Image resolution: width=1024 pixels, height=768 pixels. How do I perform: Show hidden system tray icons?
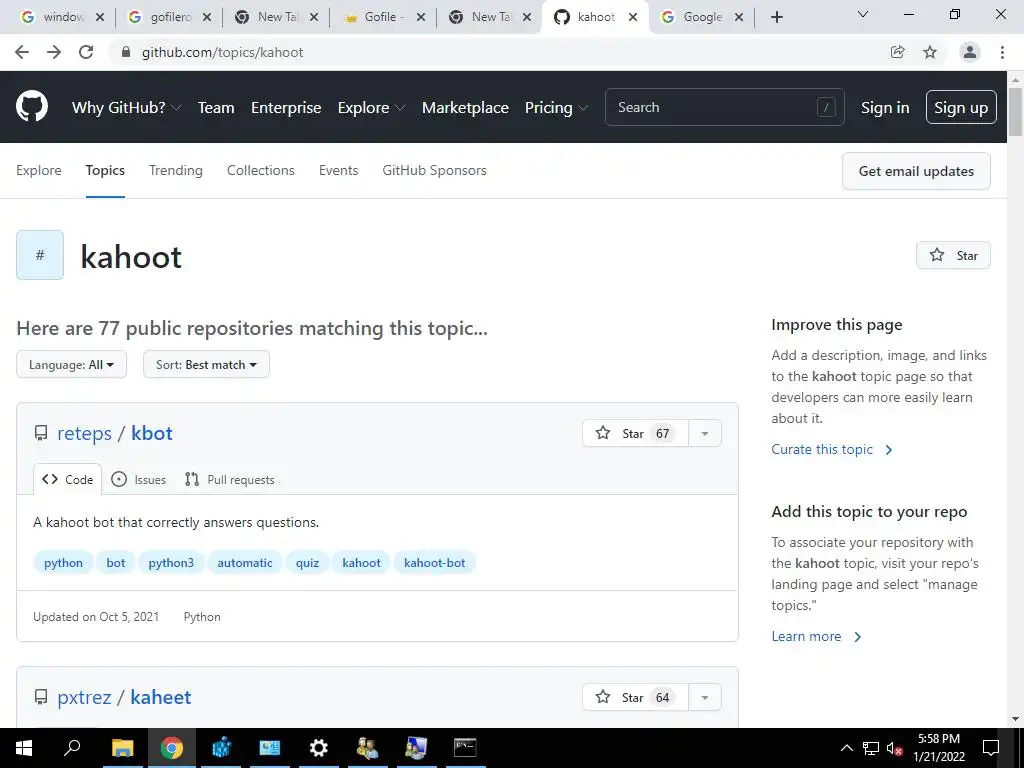point(846,748)
